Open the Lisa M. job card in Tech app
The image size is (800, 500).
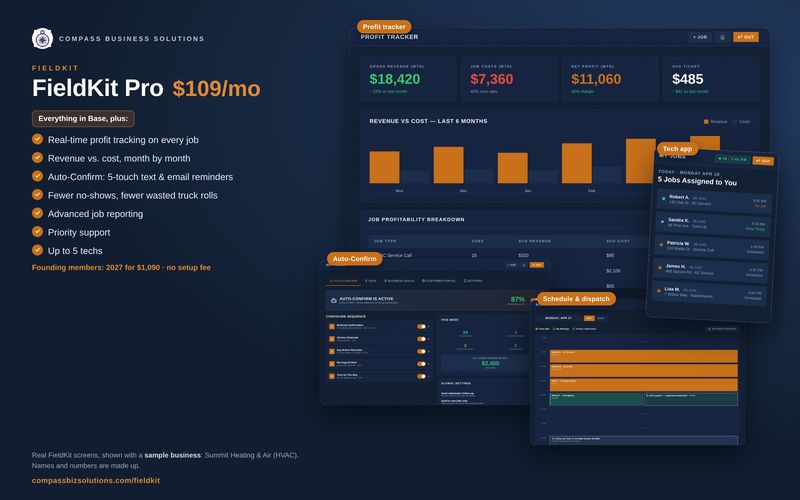(709, 293)
